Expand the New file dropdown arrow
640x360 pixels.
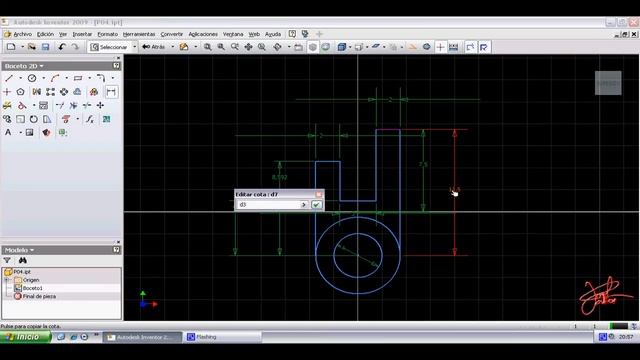pyautogui.click(x=22, y=47)
